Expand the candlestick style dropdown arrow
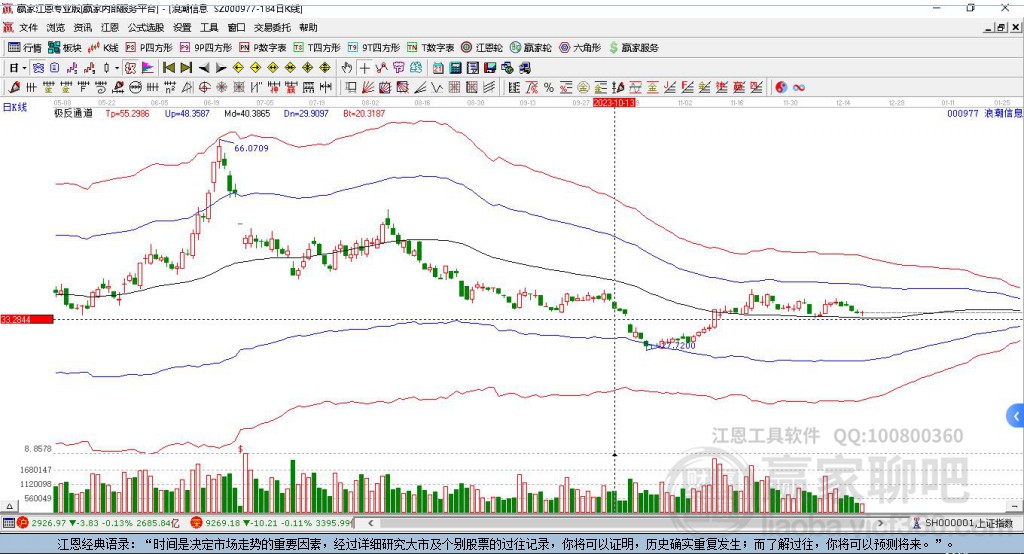 click(117, 68)
